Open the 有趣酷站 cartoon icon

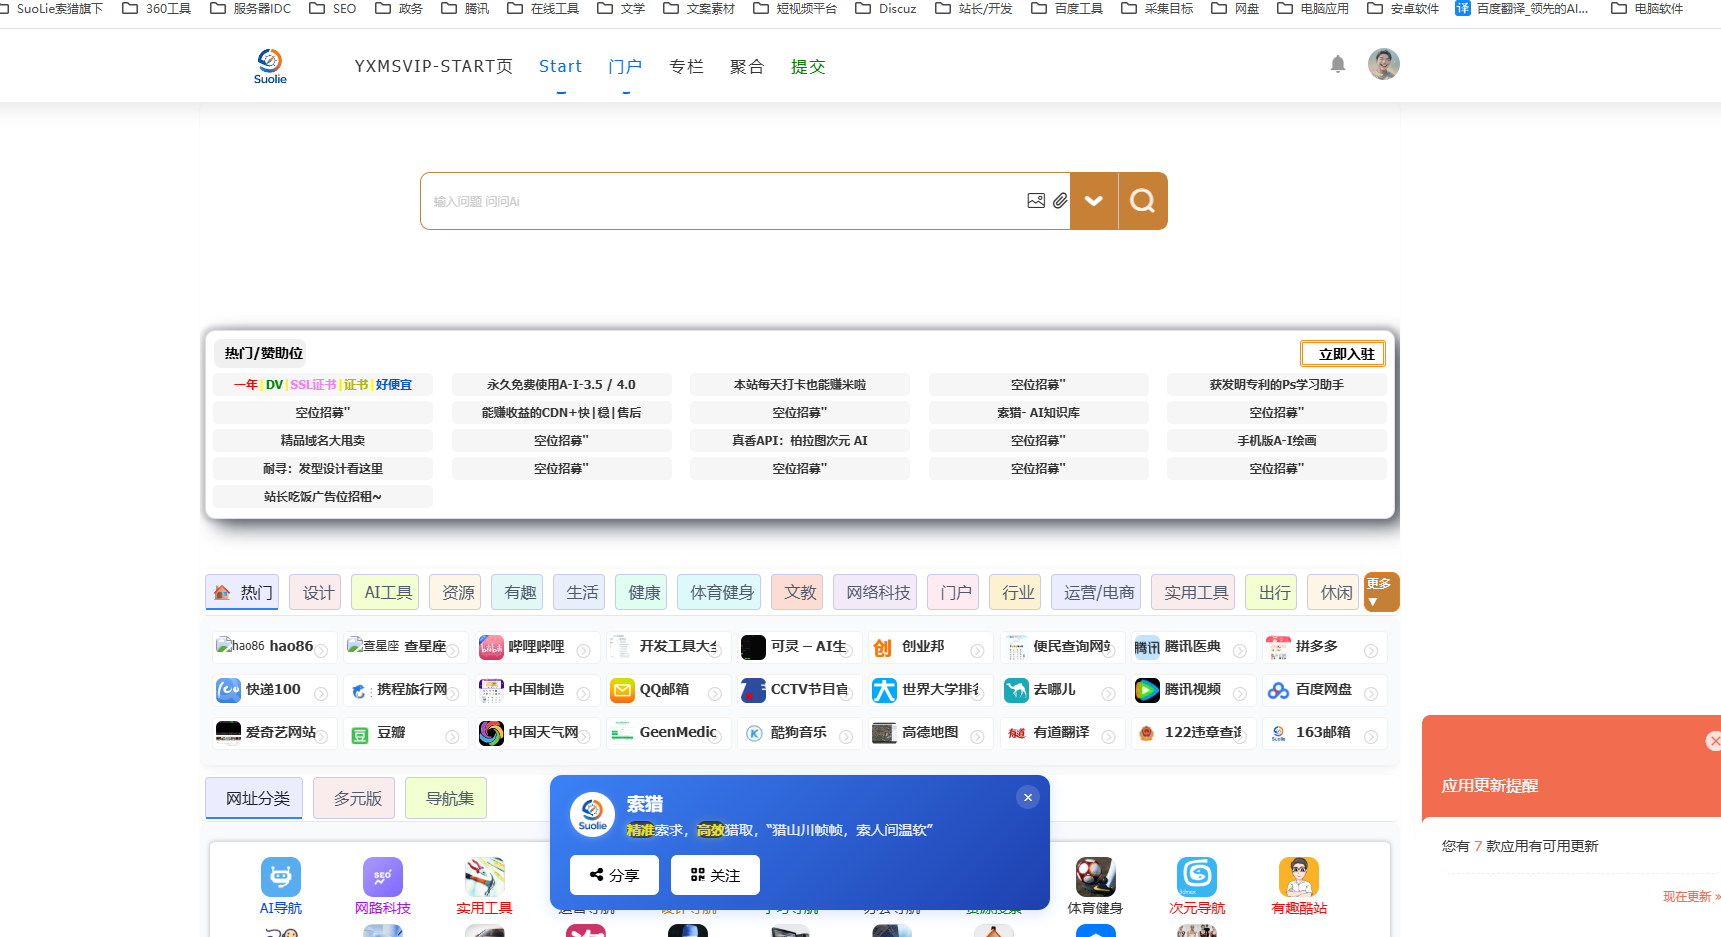click(1299, 877)
